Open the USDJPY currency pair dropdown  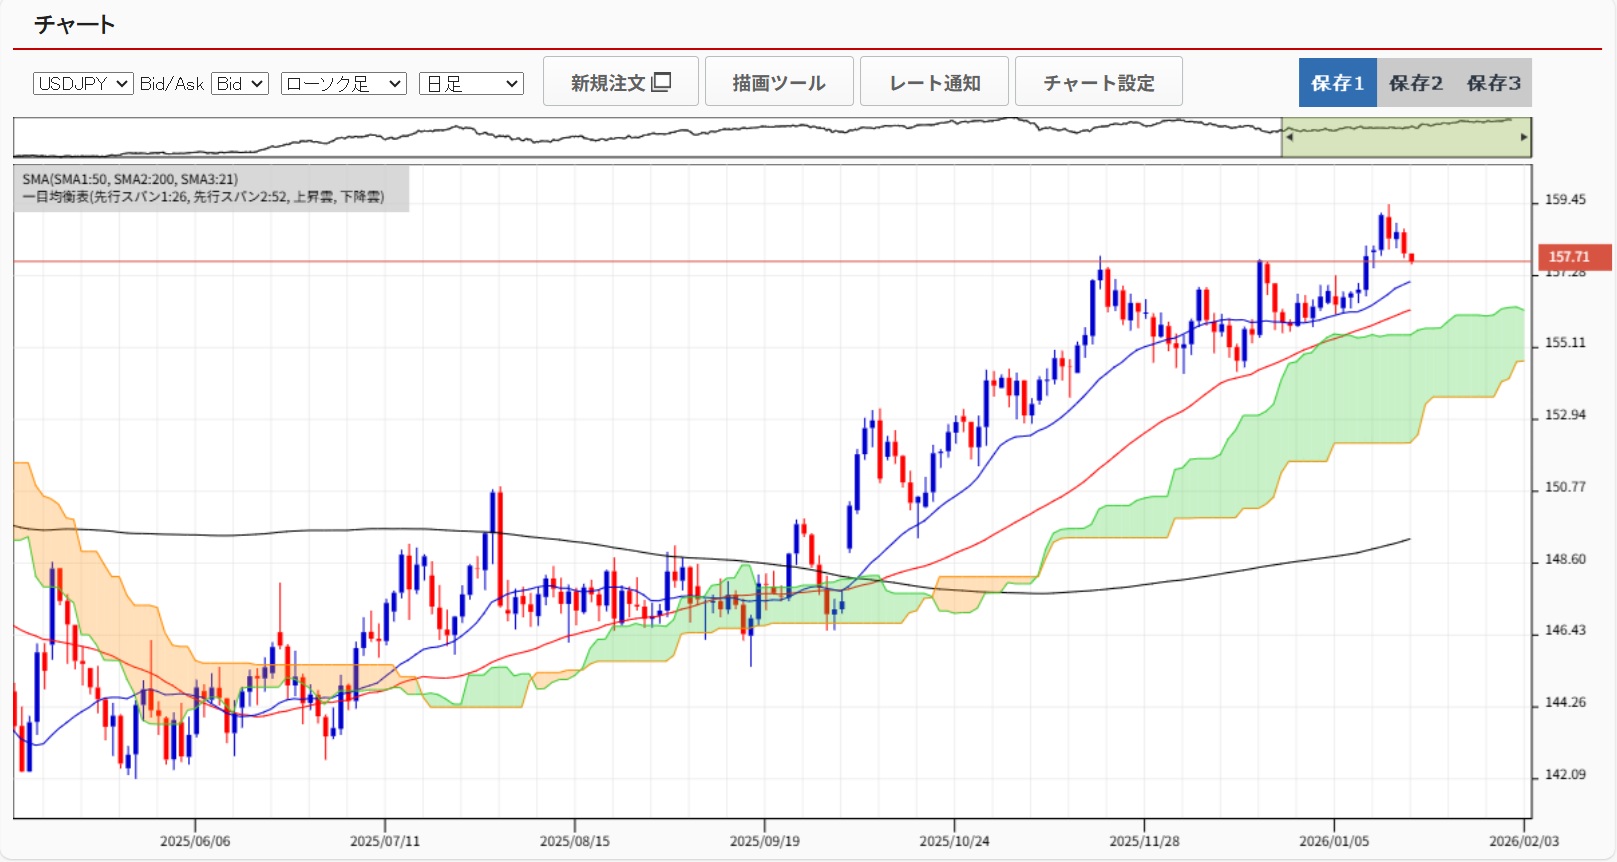pyautogui.click(x=83, y=84)
